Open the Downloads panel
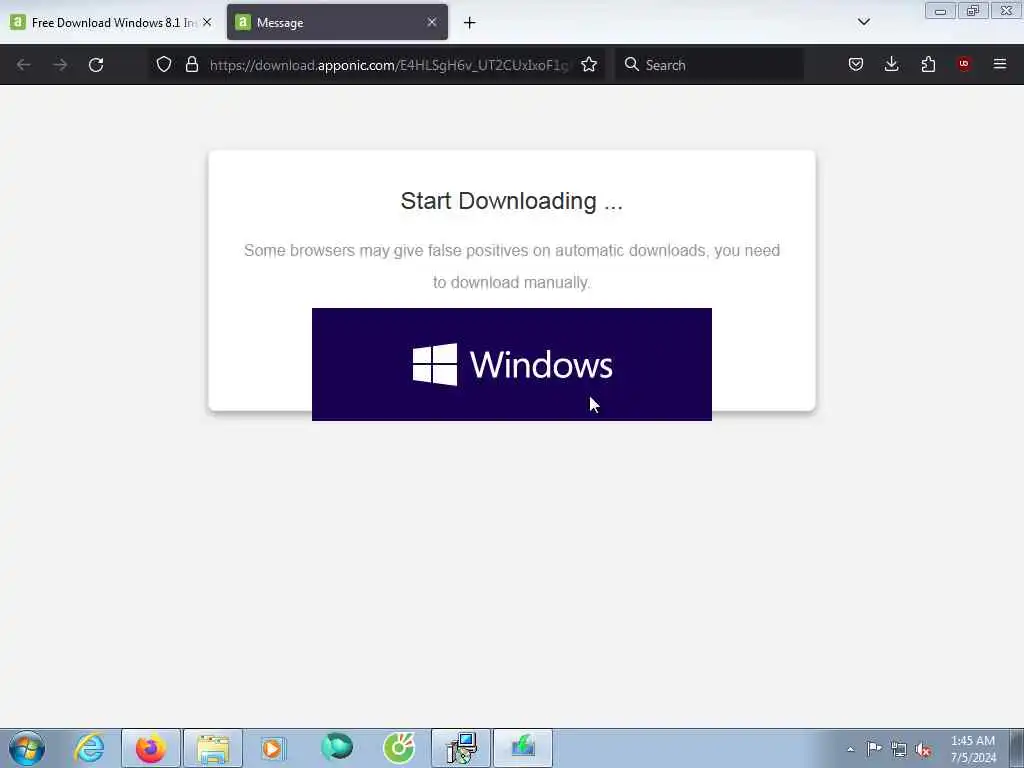 (891, 64)
